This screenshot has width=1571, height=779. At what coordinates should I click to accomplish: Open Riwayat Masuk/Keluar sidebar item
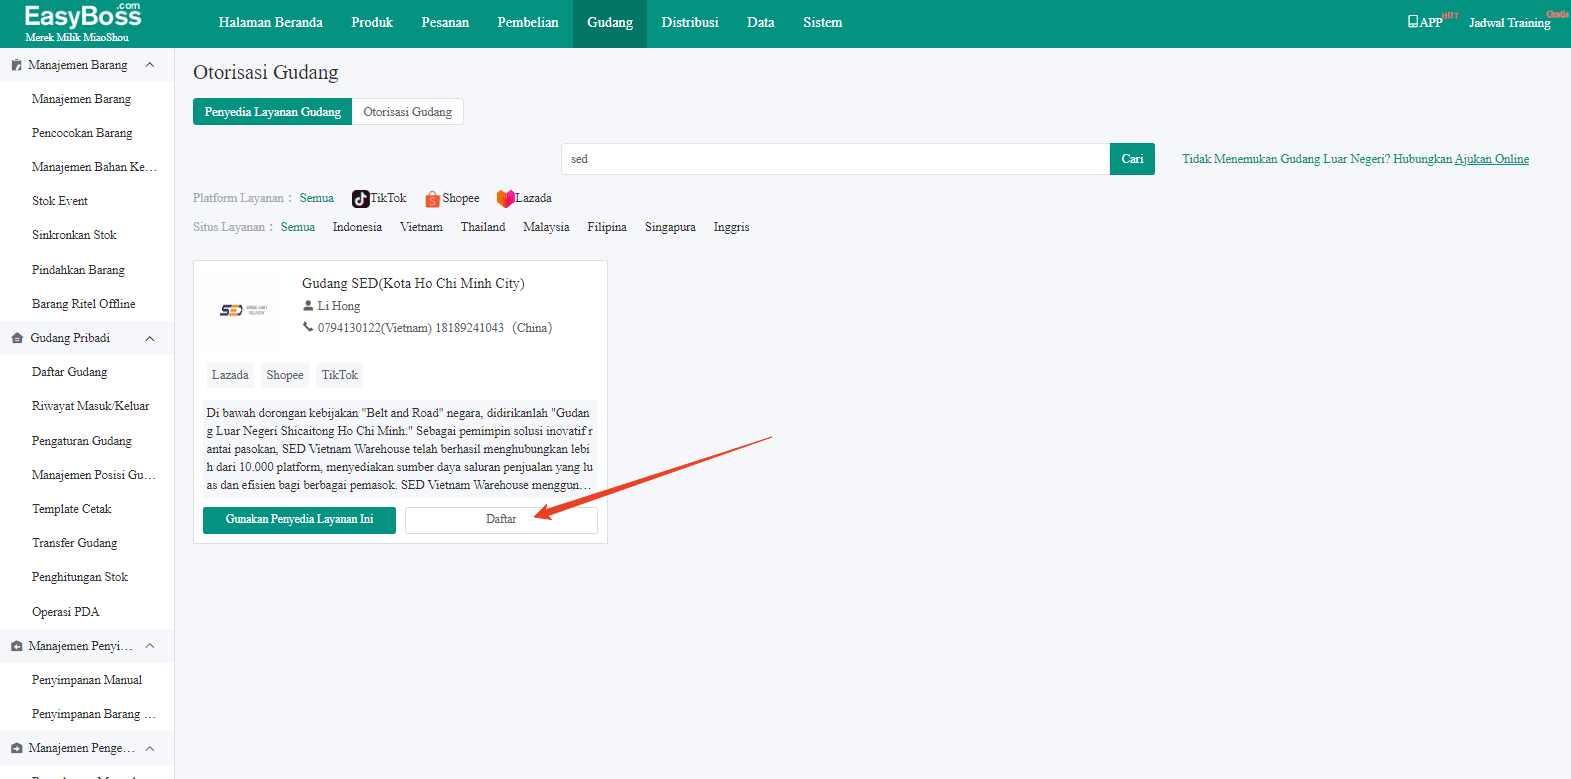90,406
